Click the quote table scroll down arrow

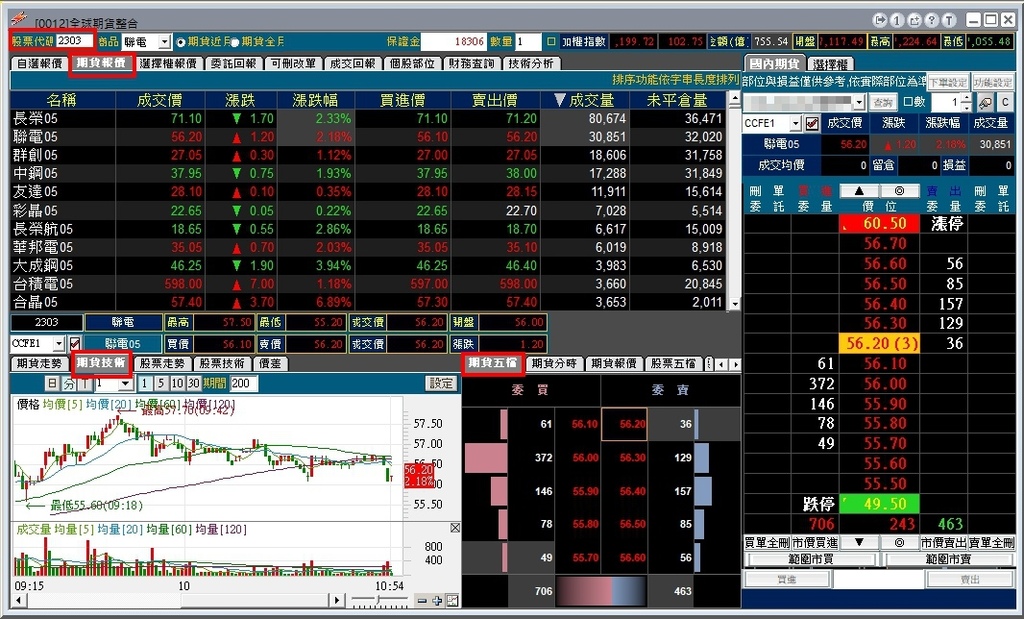(x=734, y=304)
